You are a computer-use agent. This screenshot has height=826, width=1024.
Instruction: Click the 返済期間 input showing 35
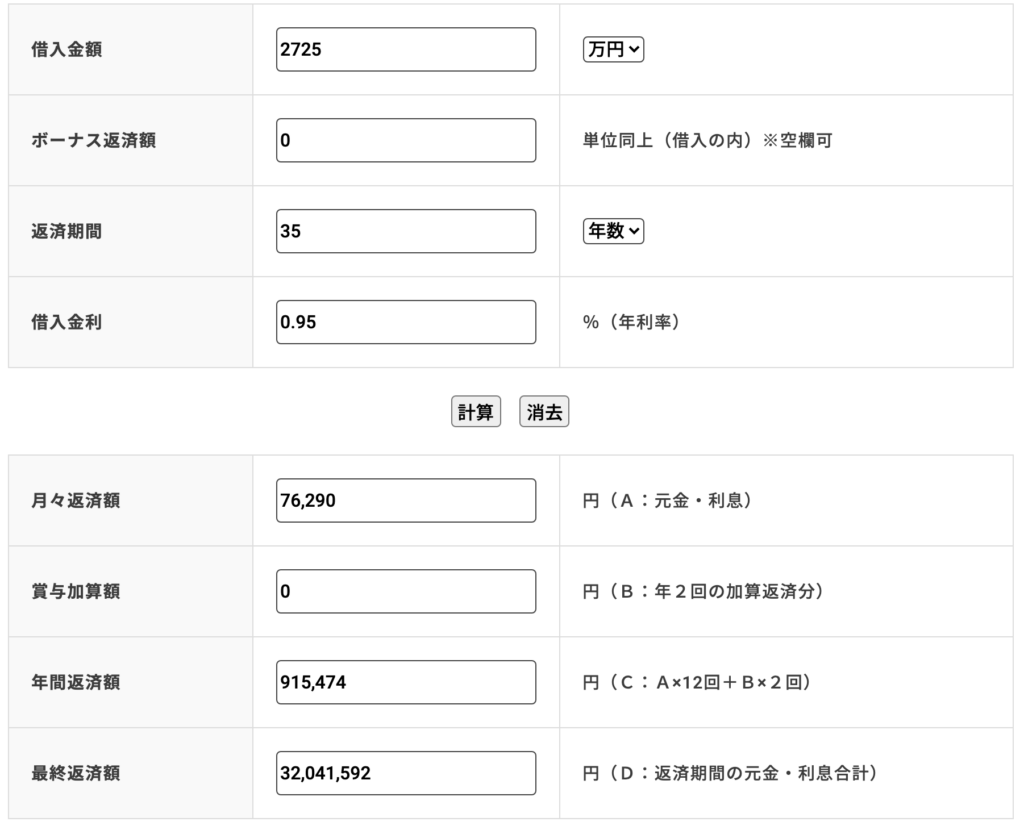pos(406,231)
